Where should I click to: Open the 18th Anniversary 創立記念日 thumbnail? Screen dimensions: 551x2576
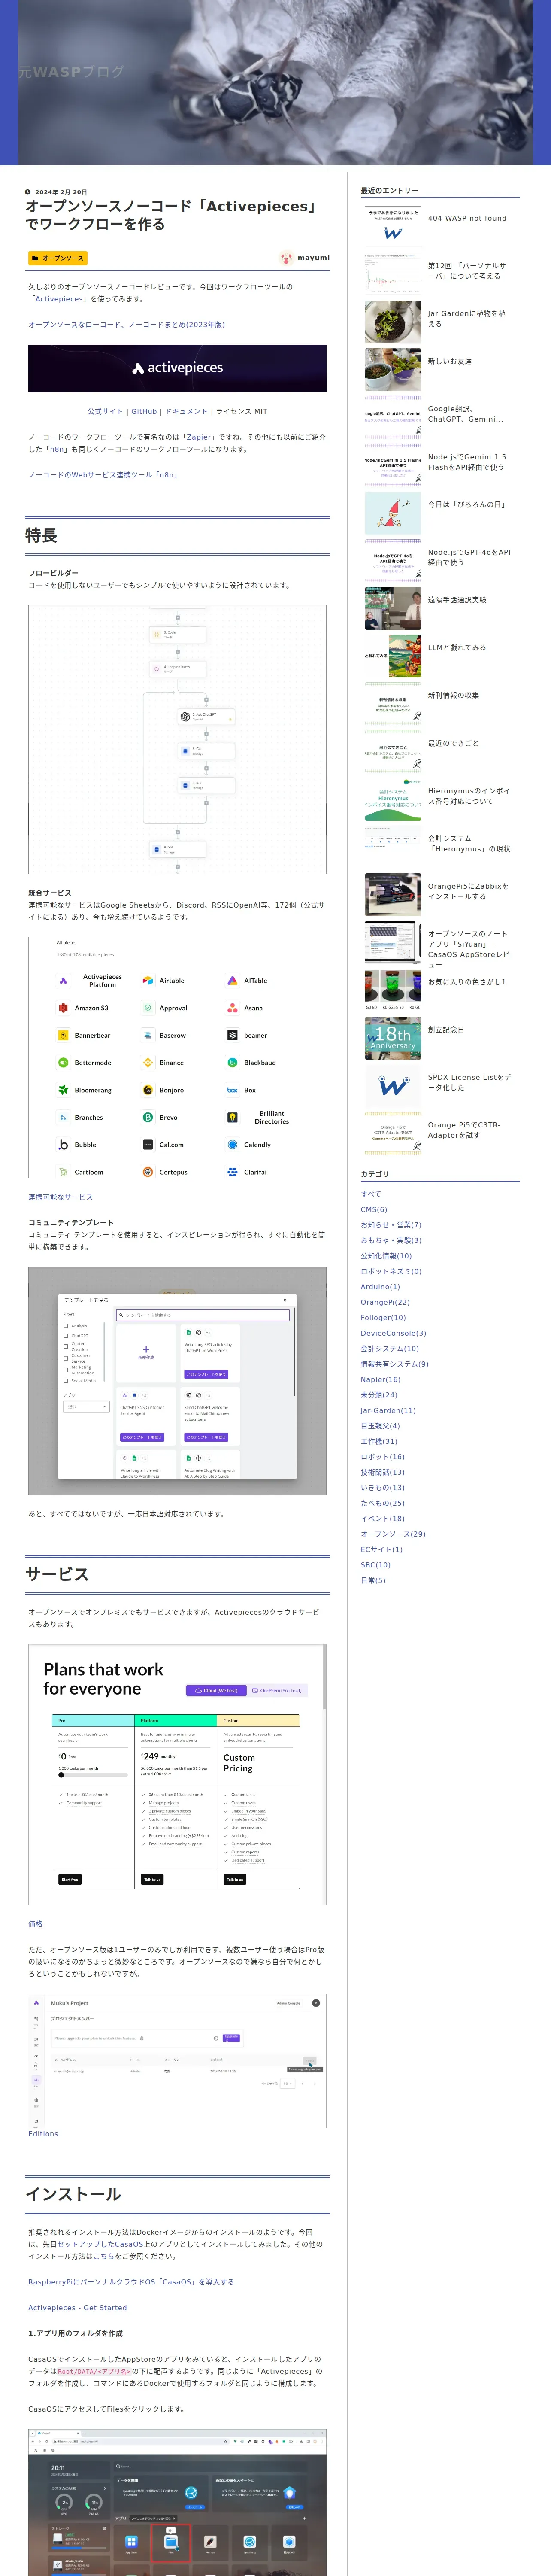(x=393, y=1038)
